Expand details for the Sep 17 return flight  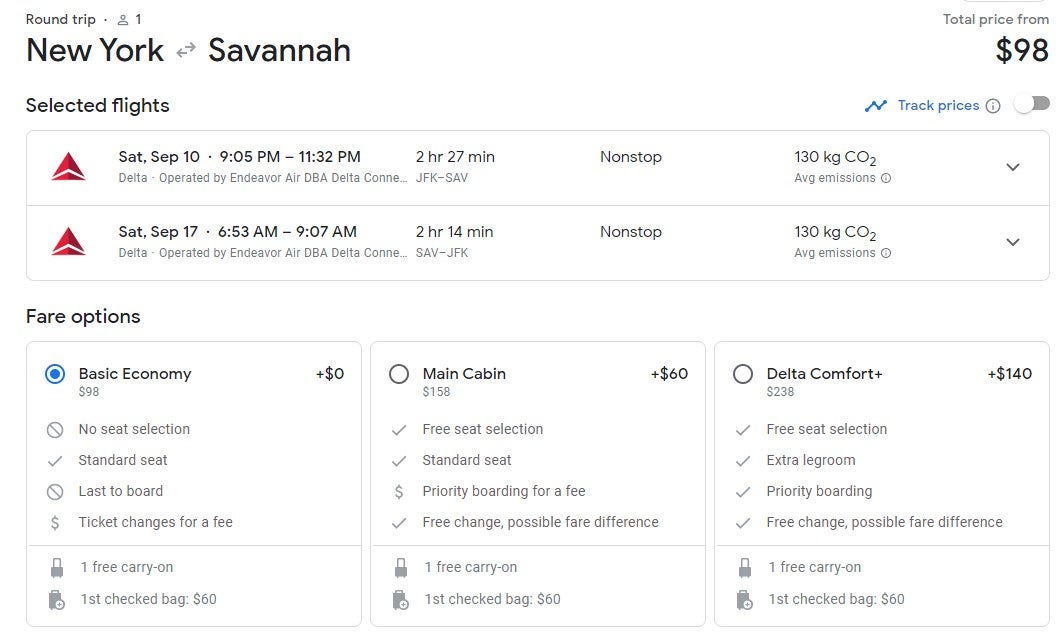[x=1013, y=242]
